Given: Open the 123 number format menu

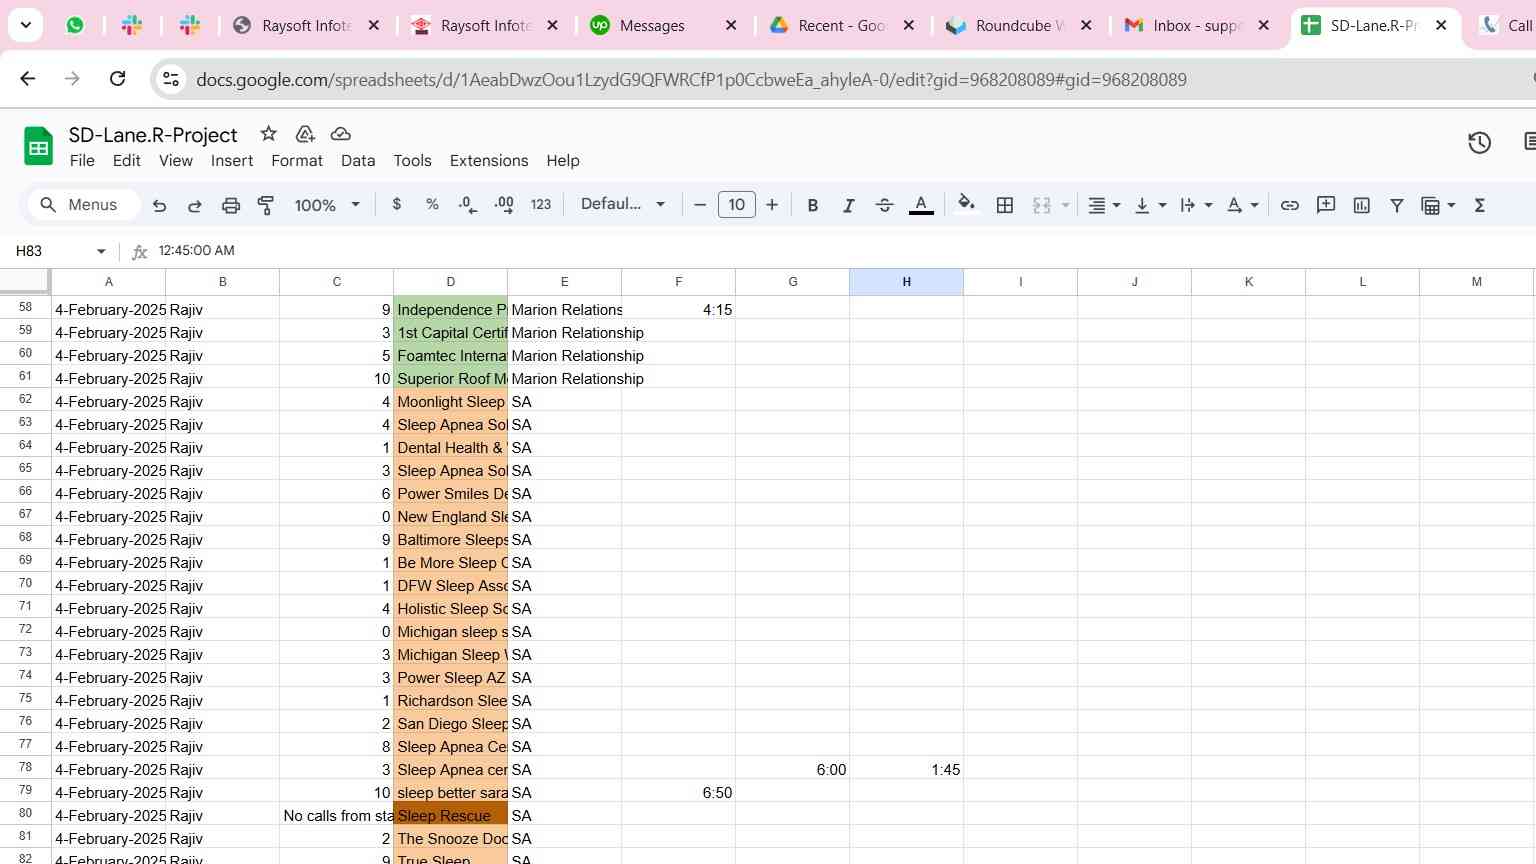Looking at the screenshot, I should click(541, 204).
